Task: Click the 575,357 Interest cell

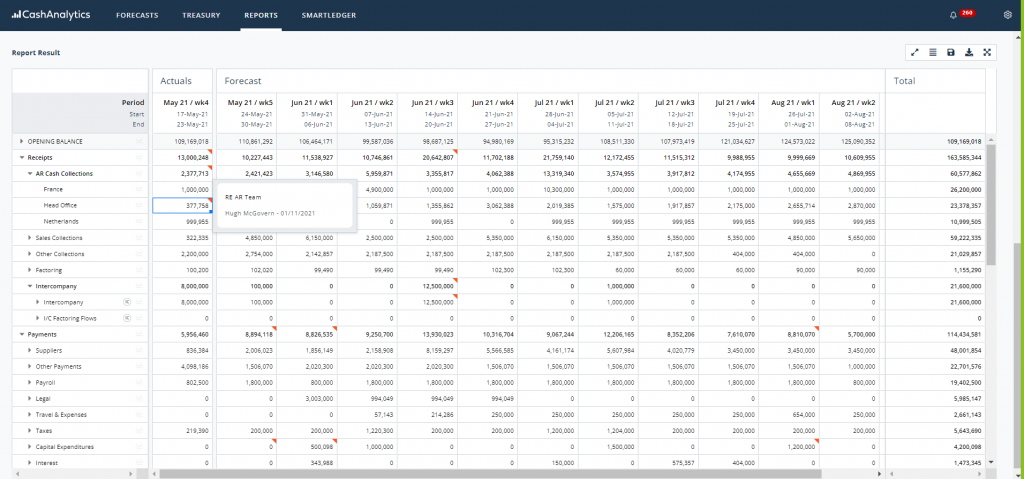Action: coord(669,463)
